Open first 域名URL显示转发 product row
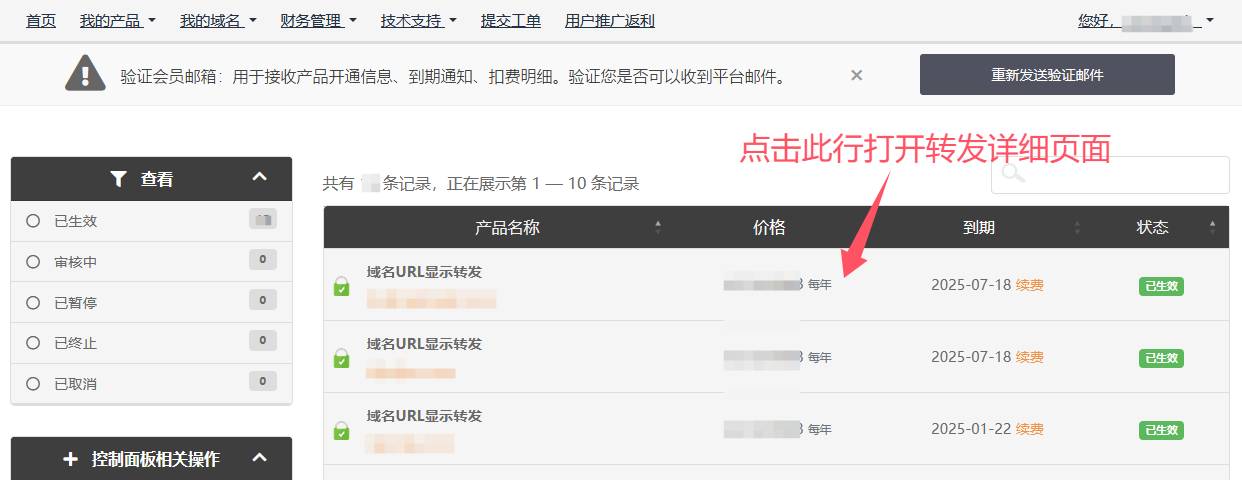This screenshot has height=480, width=1242. click(776, 285)
